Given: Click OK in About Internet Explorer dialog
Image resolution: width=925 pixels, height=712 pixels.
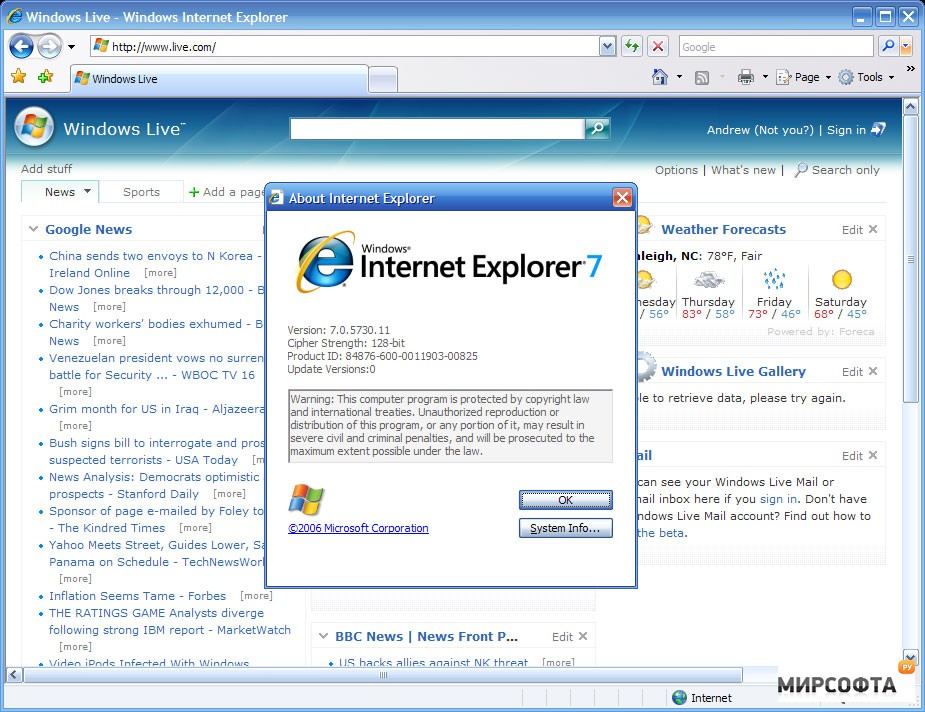Looking at the screenshot, I should pyautogui.click(x=565, y=500).
